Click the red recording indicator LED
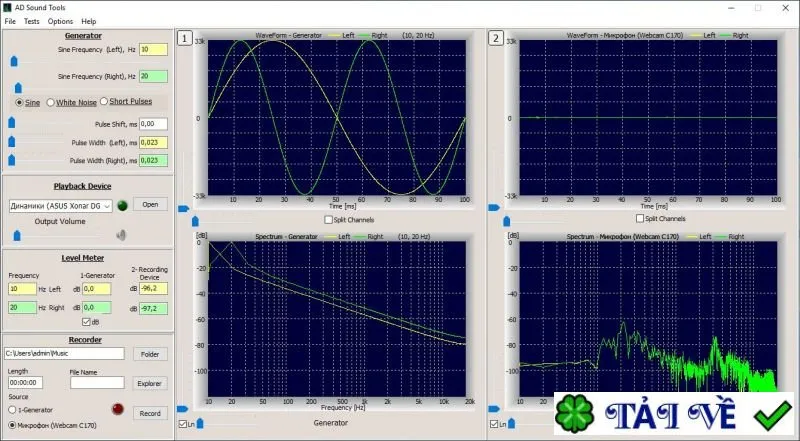800x441 pixels. [x=118, y=409]
